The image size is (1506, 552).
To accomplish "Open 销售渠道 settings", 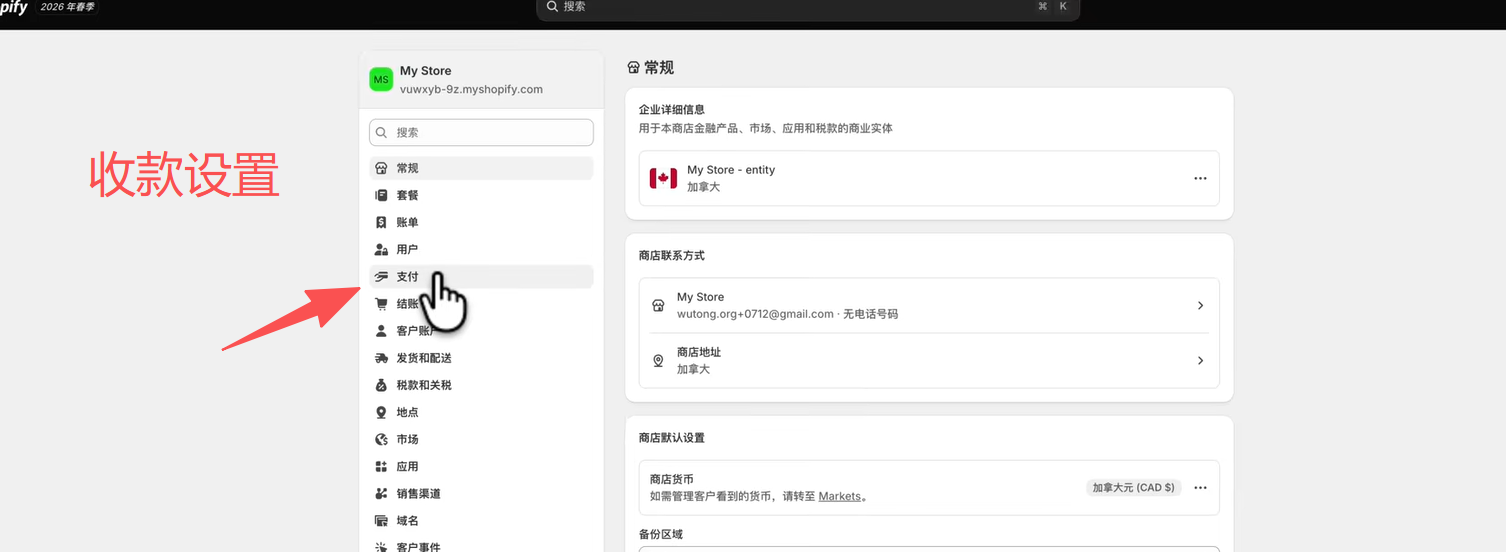I will [x=481, y=493].
